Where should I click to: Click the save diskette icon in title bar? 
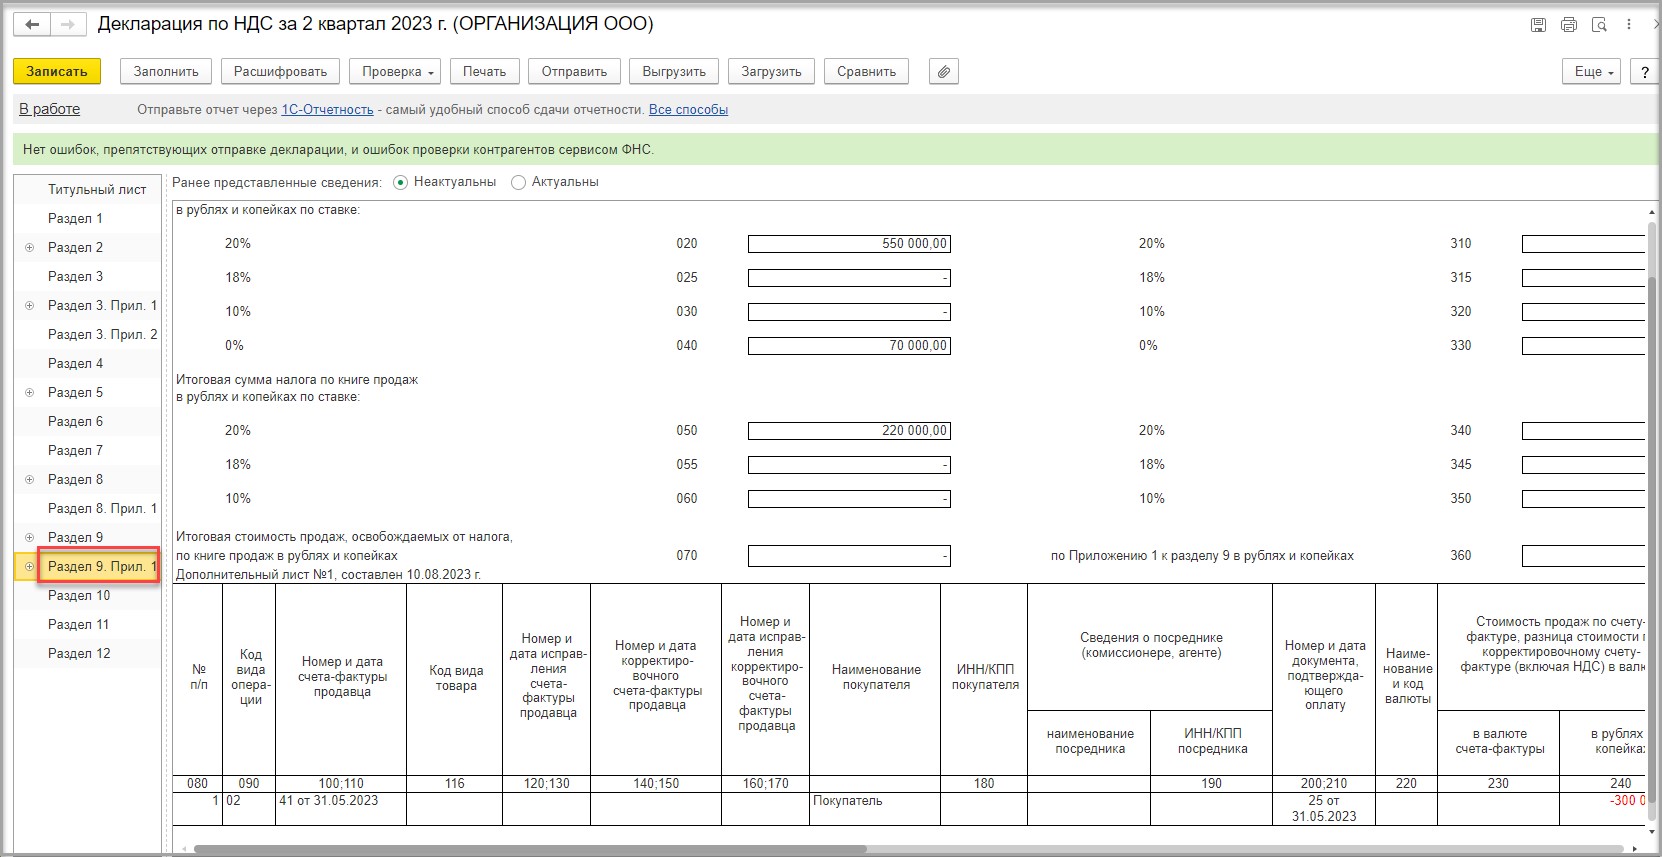click(1538, 25)
